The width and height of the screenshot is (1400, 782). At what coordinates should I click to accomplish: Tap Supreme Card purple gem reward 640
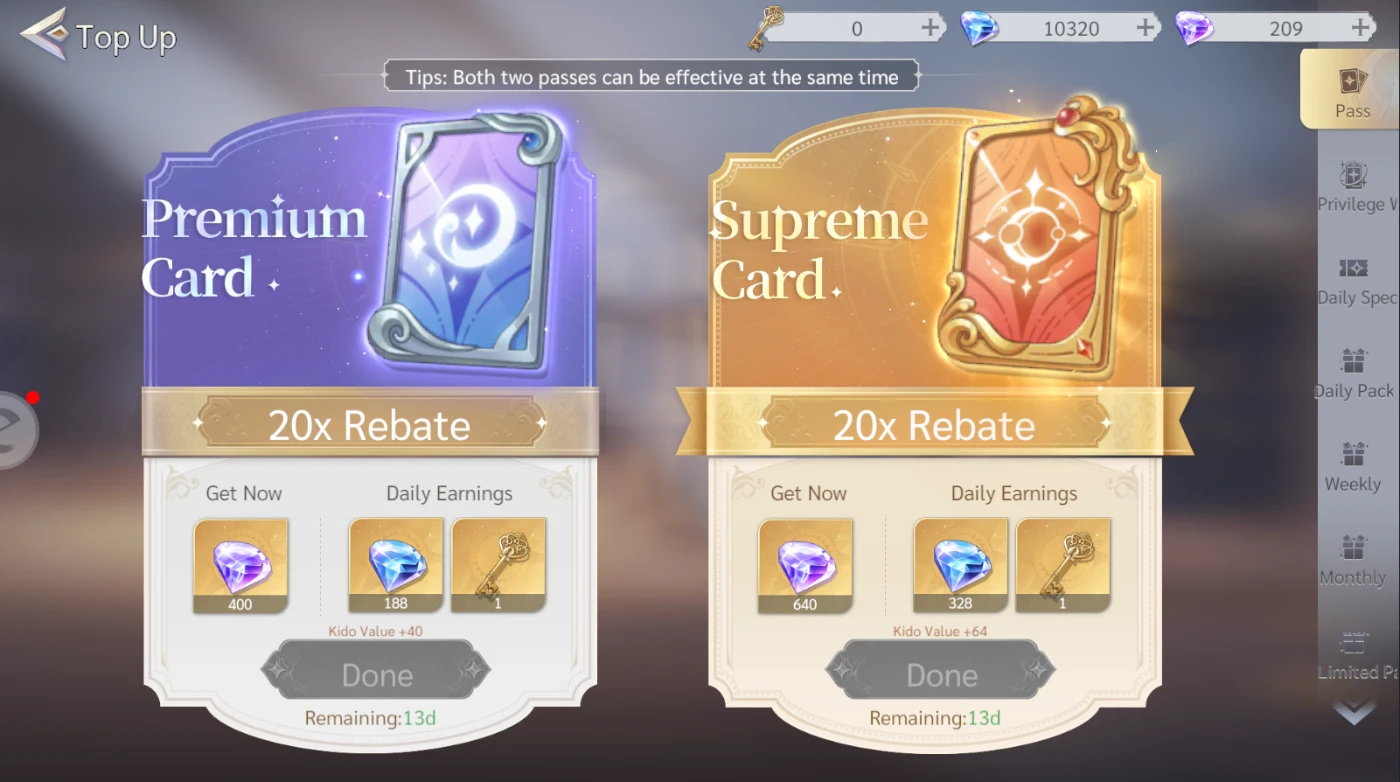[805, 566]
